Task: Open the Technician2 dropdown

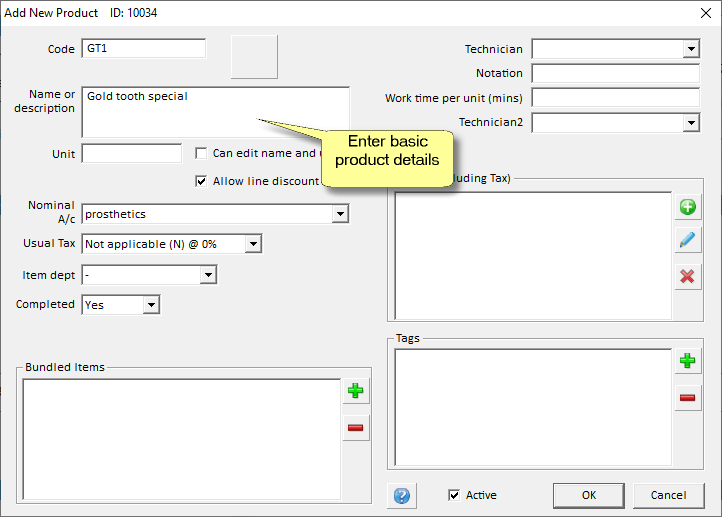Action: [x=691, y=123]
